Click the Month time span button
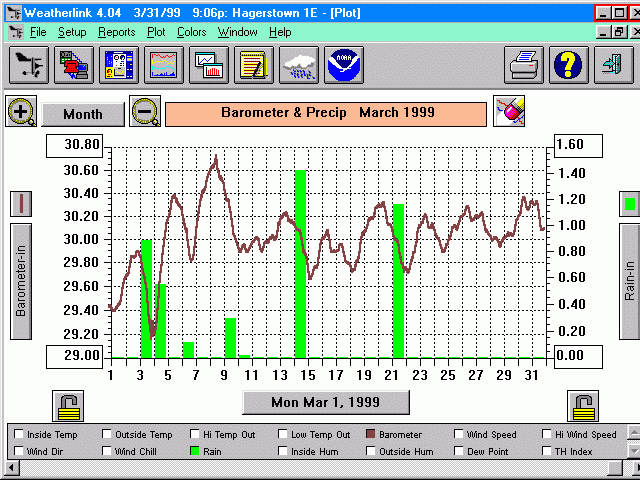 [83, 114]
